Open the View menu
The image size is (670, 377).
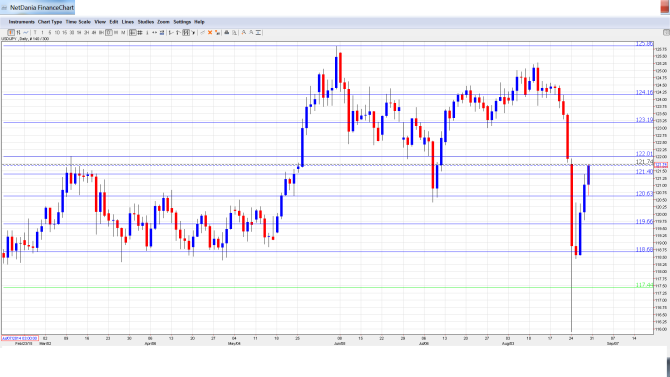point(100,22)
